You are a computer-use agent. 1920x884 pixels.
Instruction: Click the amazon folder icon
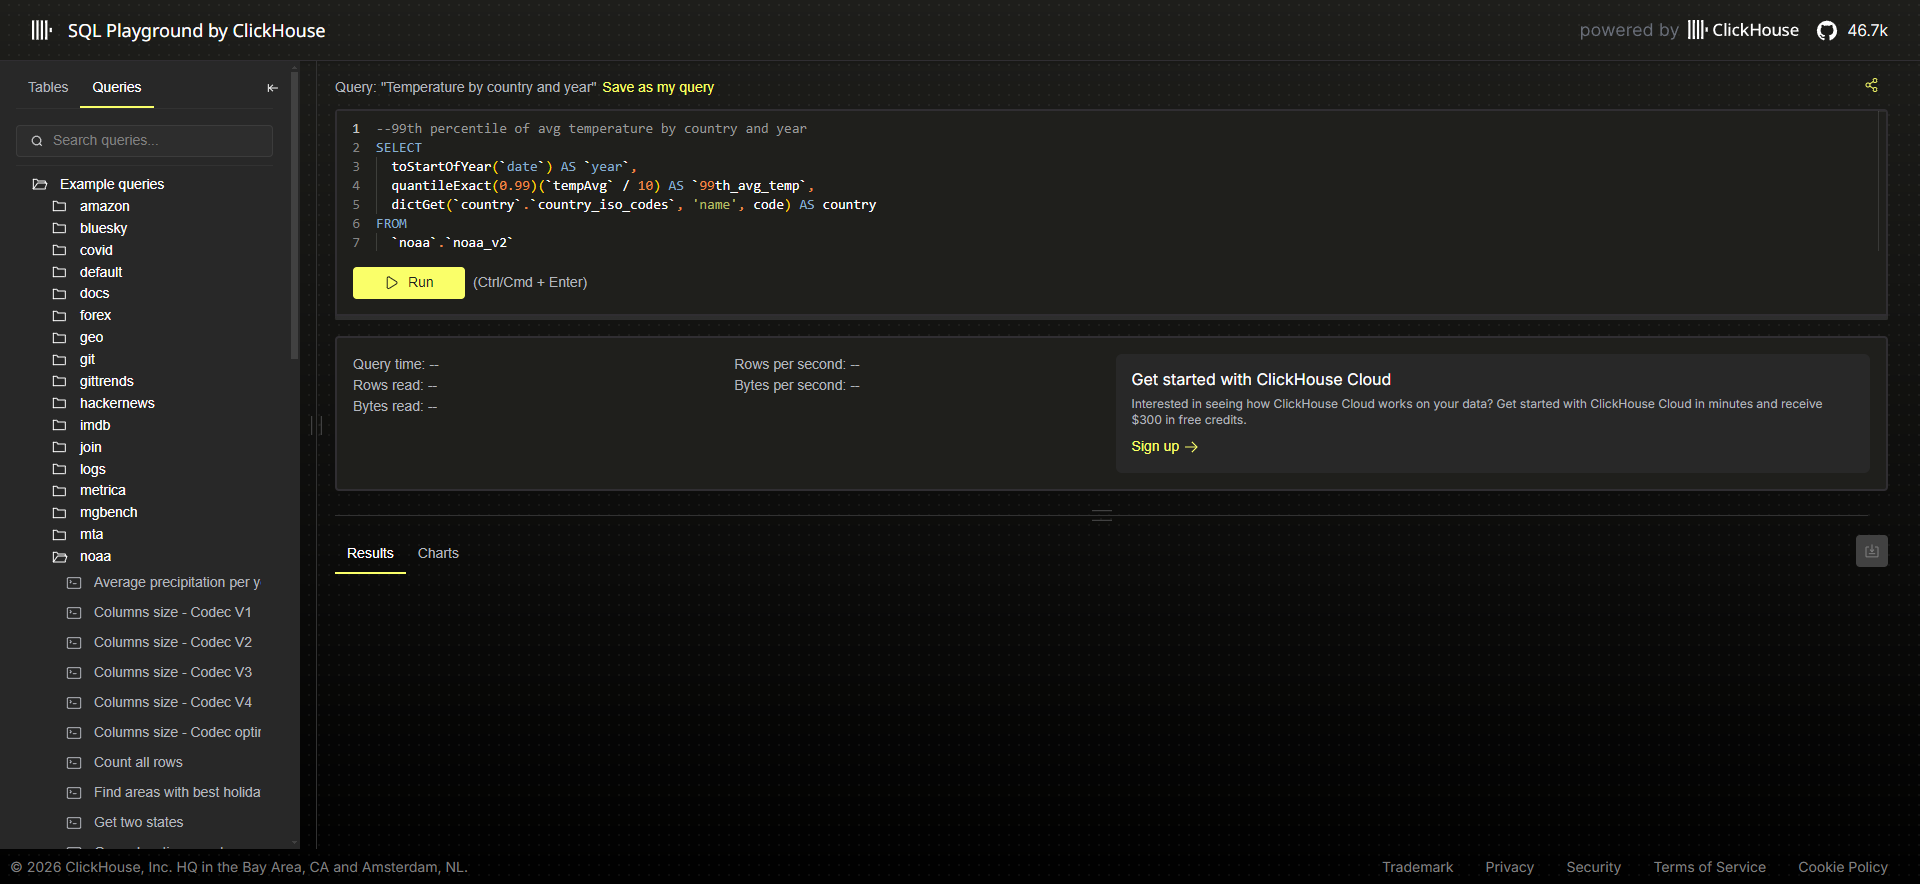click(59, 206)
